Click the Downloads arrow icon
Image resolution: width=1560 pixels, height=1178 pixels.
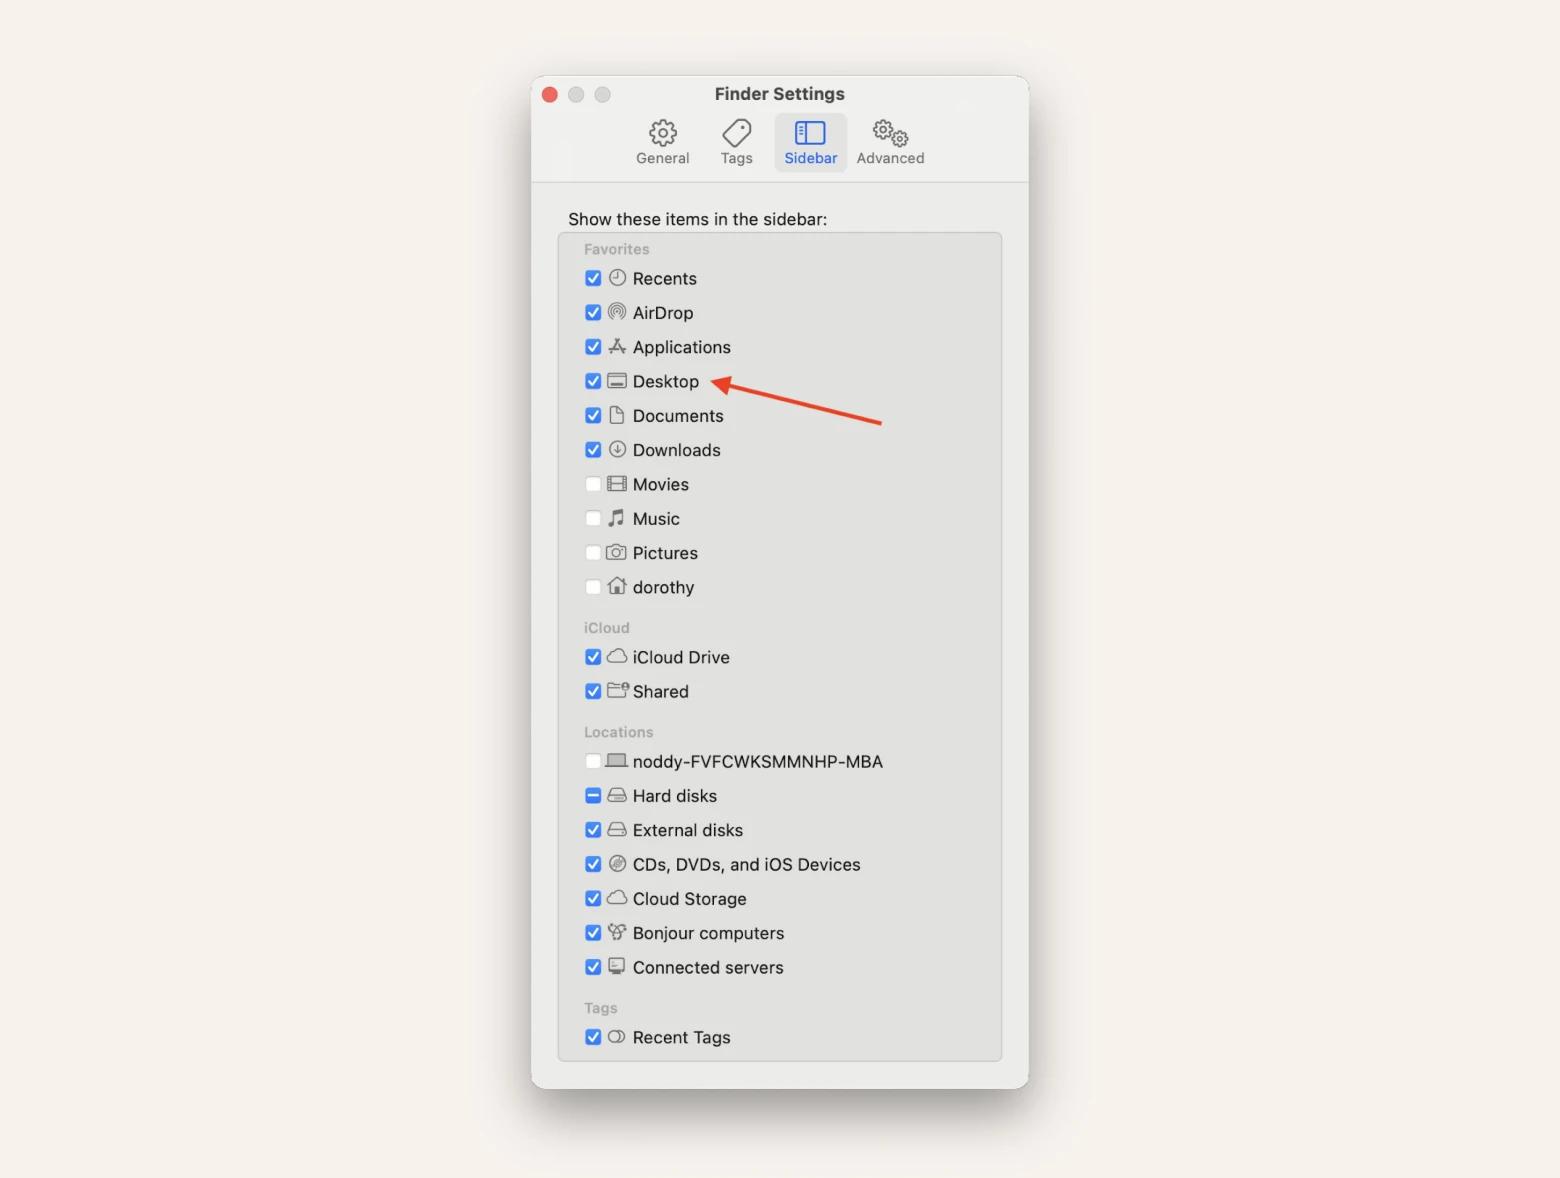coord(617,449)
